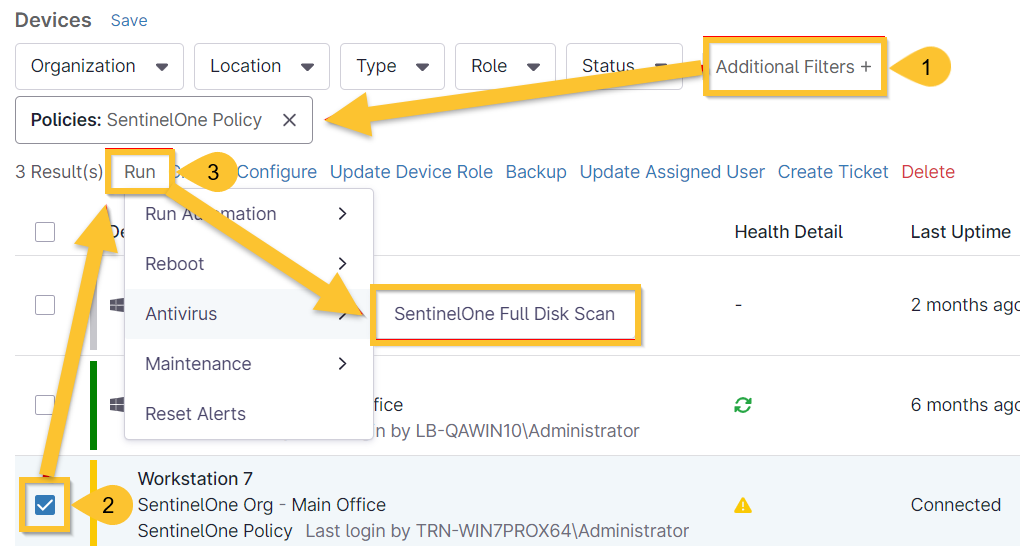Open Maintenance submenu in Run menu
The height and width of the screenshot is (546, 1020).
(246, 364)
